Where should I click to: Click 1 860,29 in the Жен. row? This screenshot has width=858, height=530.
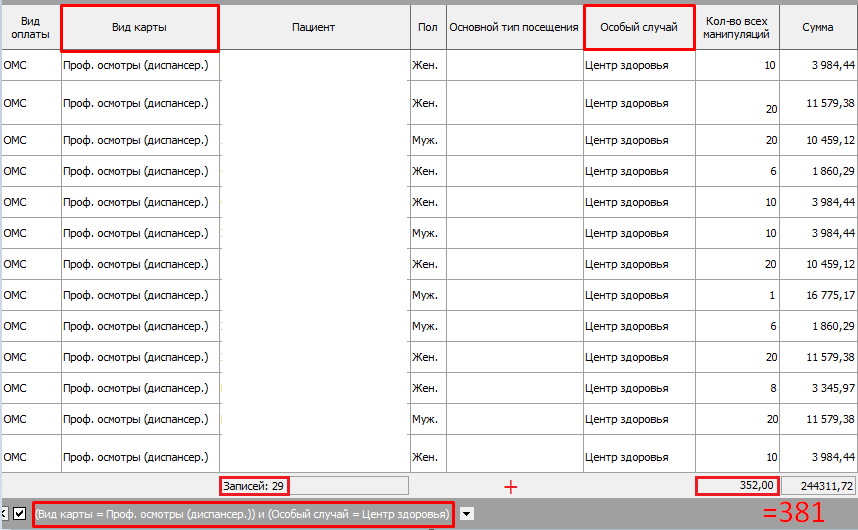(x=818, y=171)
